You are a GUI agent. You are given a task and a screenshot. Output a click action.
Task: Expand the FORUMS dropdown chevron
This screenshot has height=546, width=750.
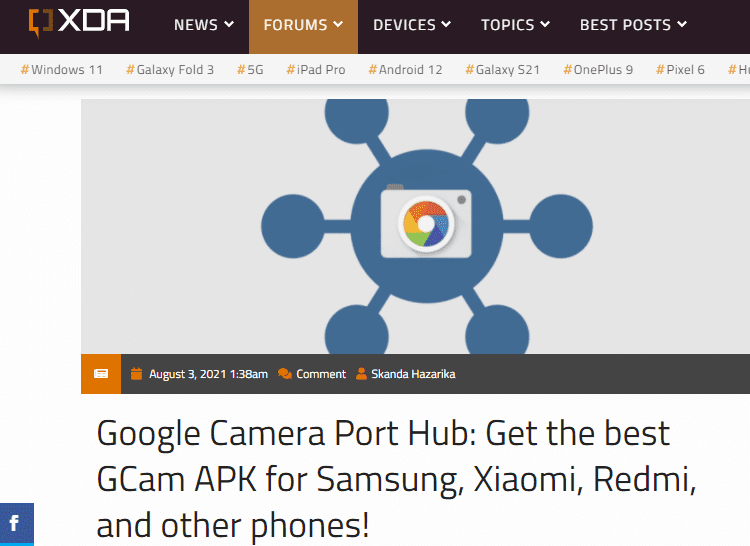pyautogui.click(x=338, y=24)
